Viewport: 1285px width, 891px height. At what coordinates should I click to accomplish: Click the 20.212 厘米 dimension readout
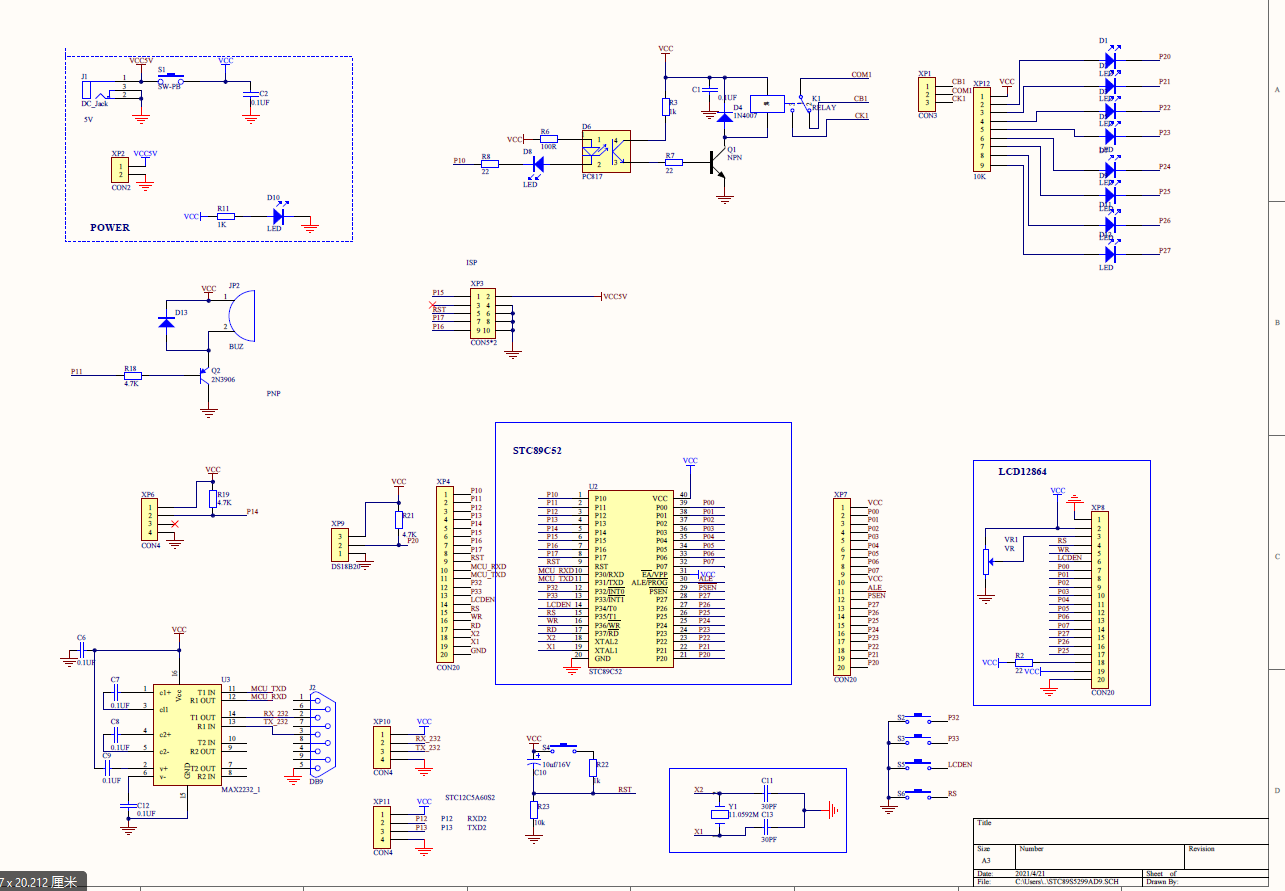point(46,882)
